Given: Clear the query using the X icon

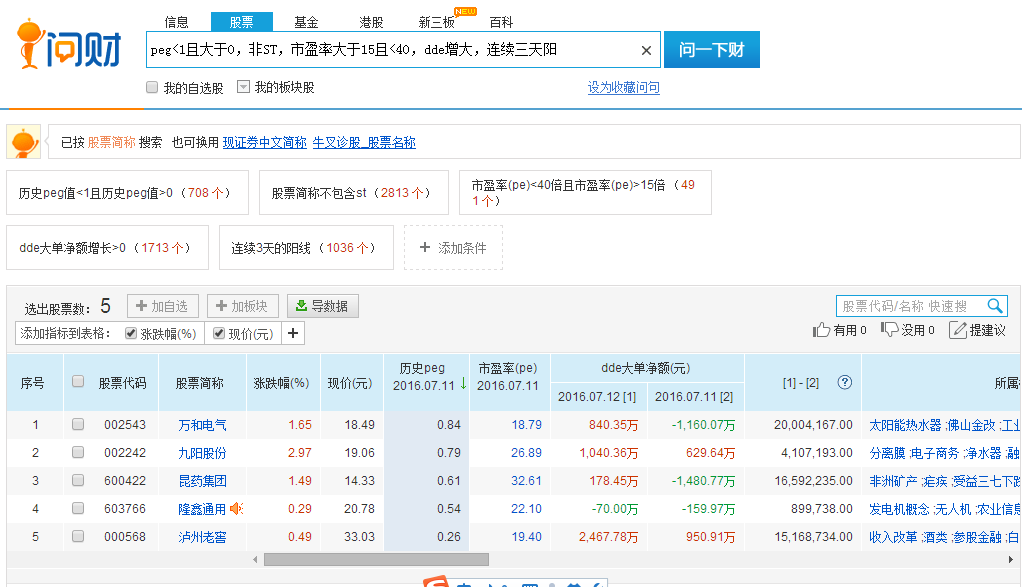Looking at the screenshot, I should click(x=646, y=49).
